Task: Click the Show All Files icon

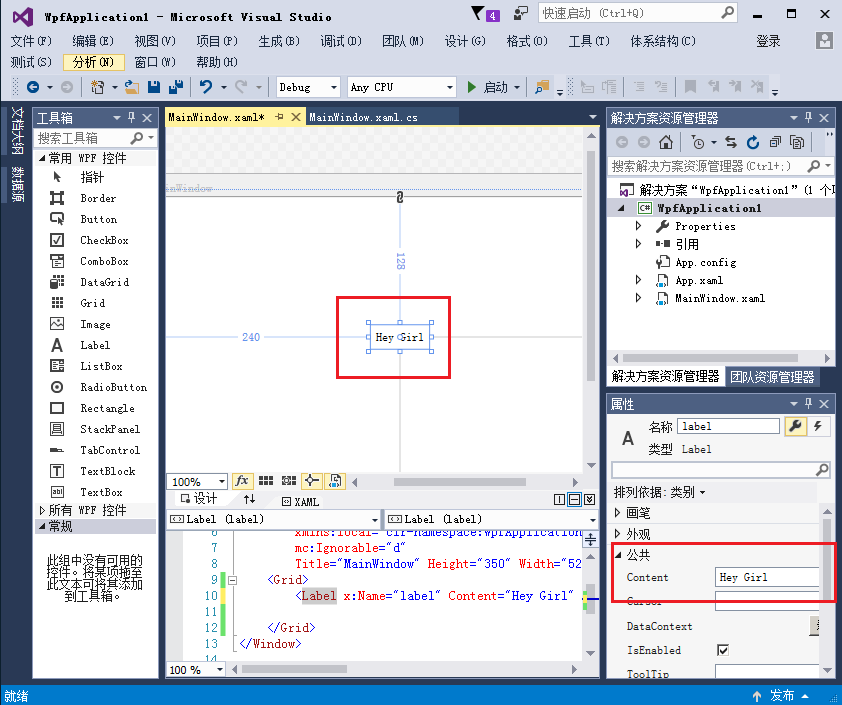Action: pyautogui.click(x=797, y=142)
